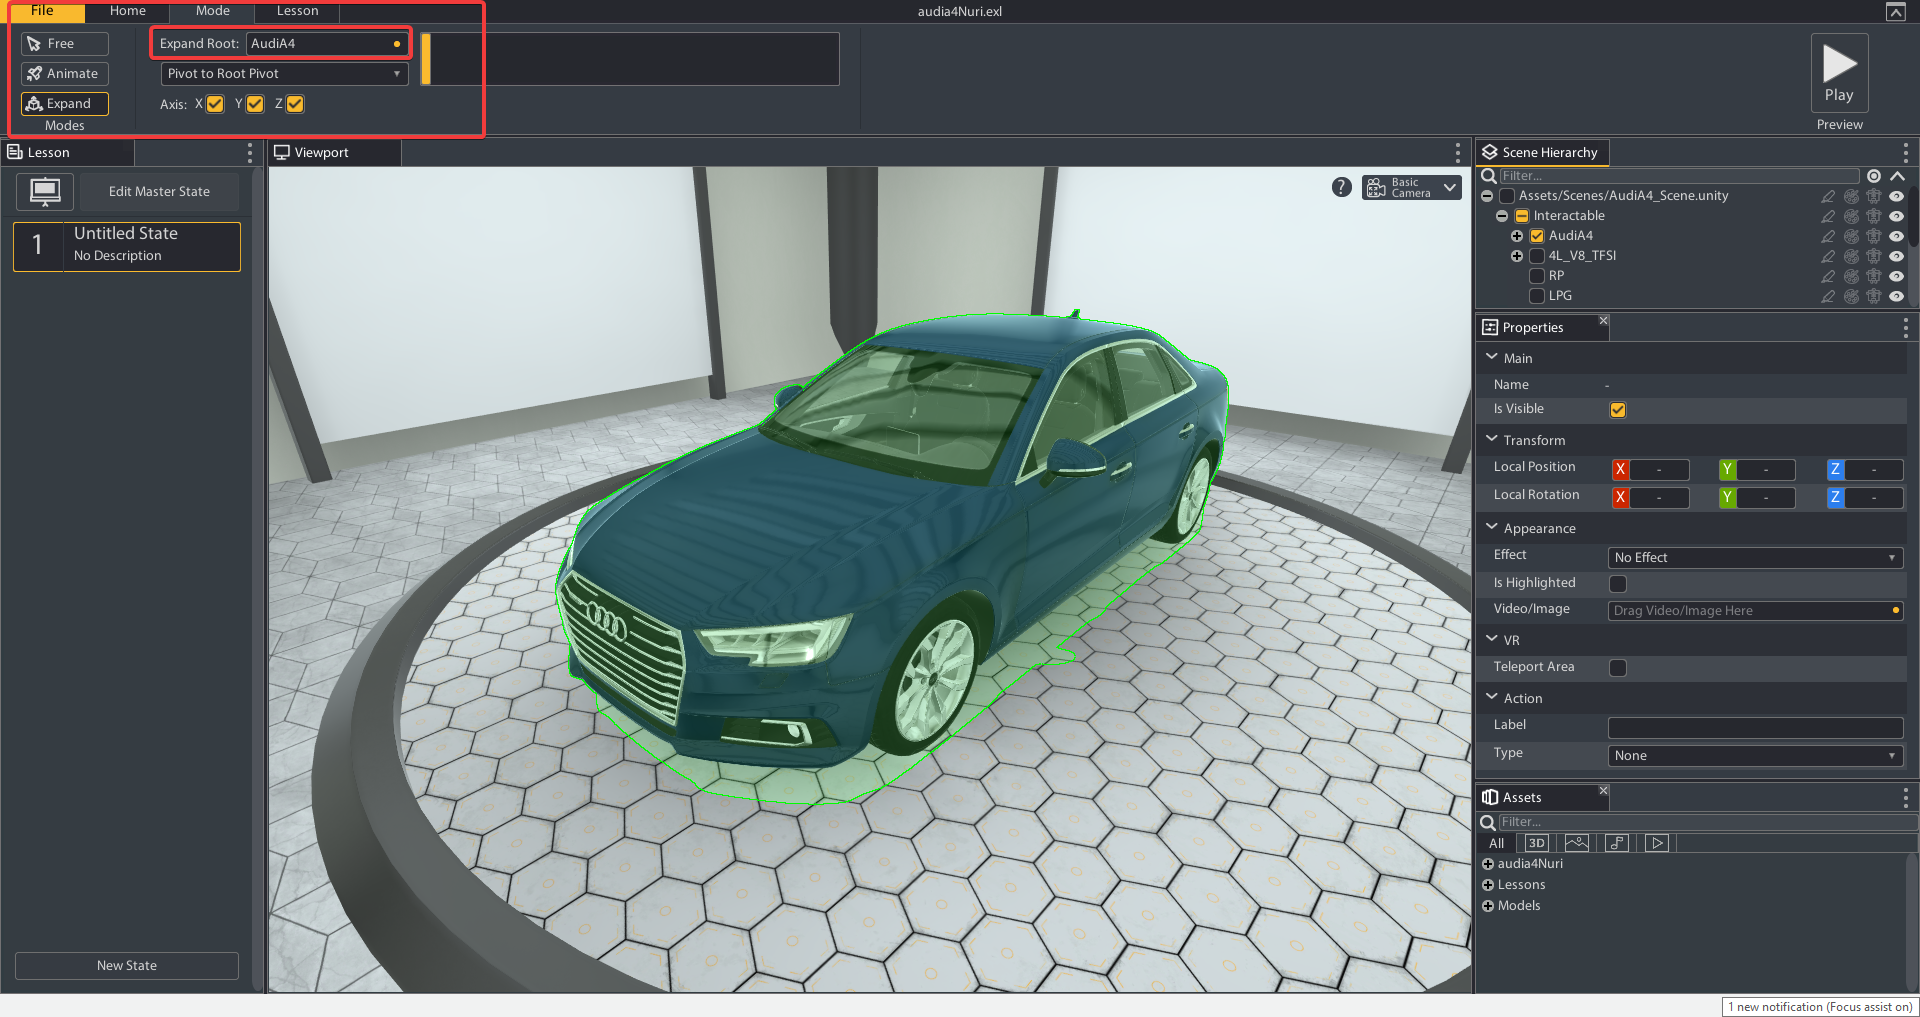Hide AudiA4 using its eye icon
The height and width of the screenshot is (1017, 1920).
(1896, 236)
